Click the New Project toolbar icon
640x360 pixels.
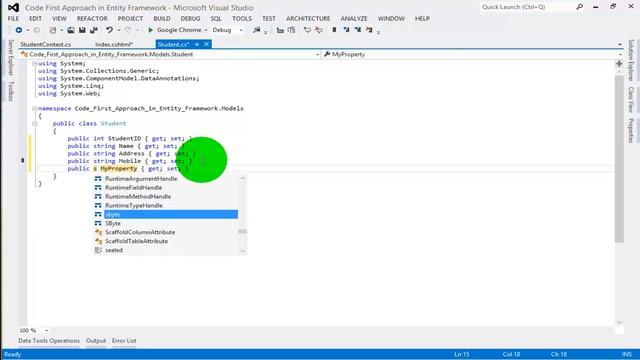[53, 30]
